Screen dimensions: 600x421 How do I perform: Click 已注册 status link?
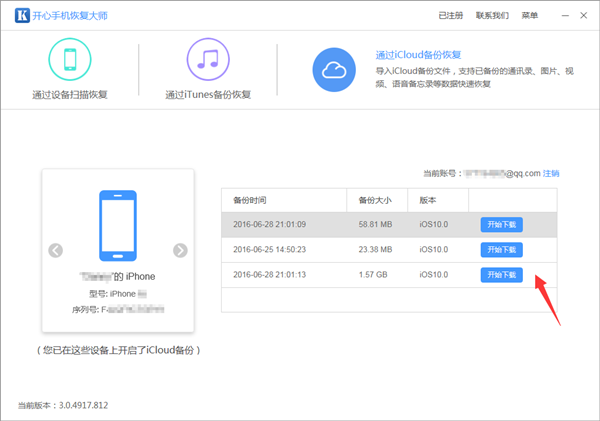click(451, 16)
